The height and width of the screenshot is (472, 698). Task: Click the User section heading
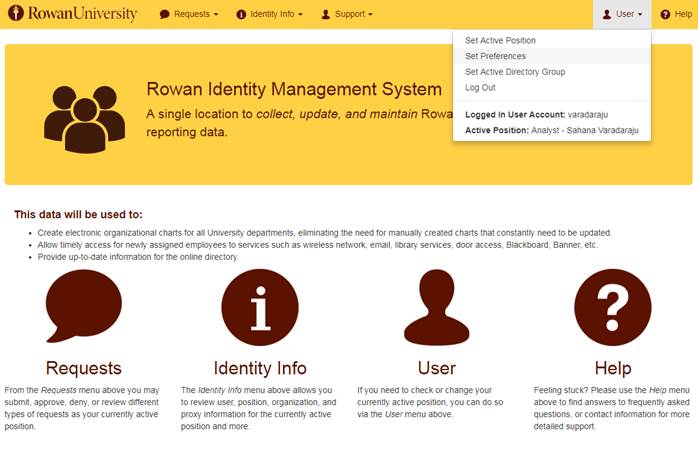coord(437,368)
